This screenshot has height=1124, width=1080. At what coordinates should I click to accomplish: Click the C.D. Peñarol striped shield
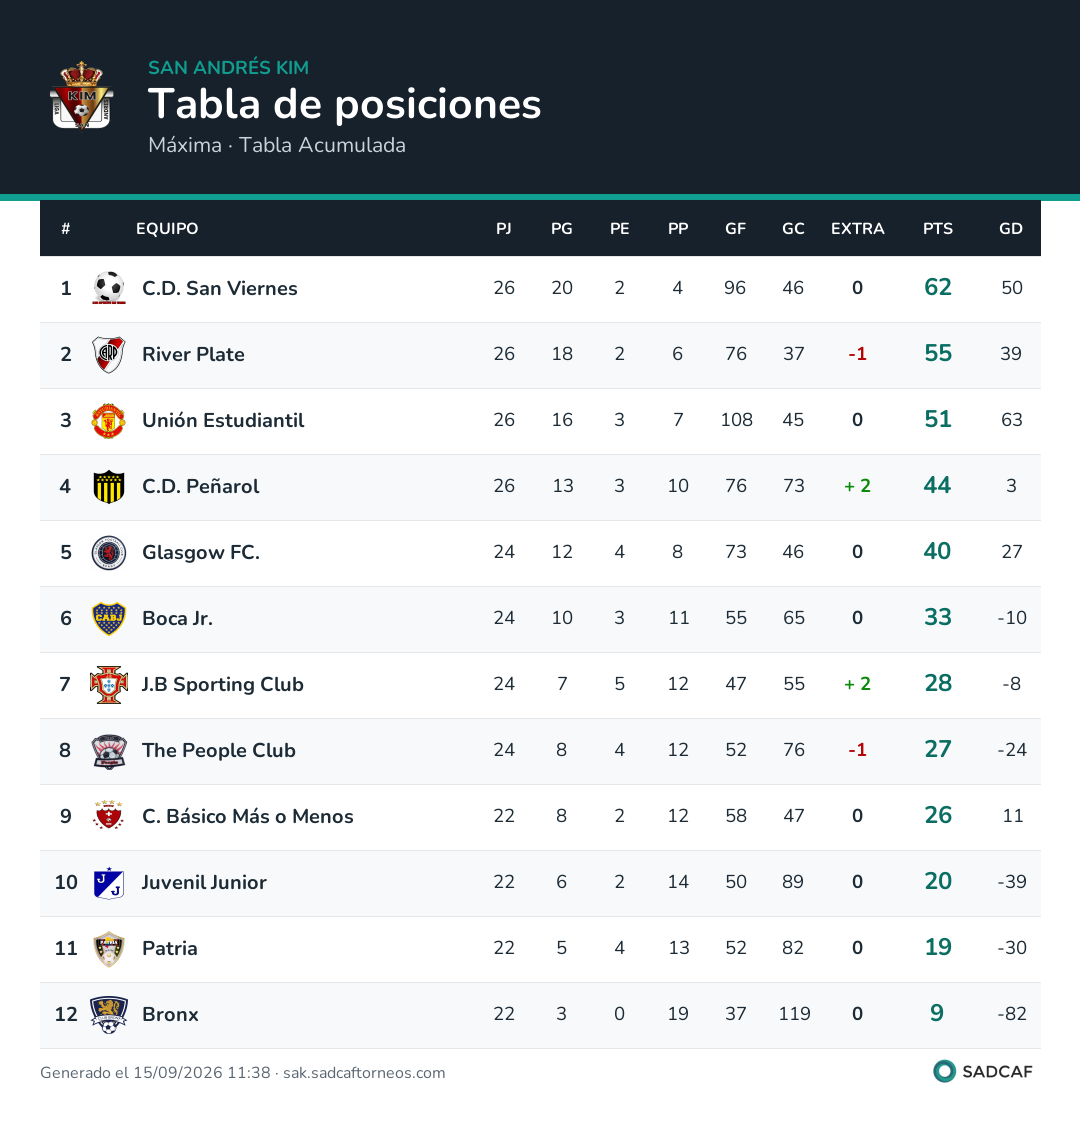[x=109, y=487]
